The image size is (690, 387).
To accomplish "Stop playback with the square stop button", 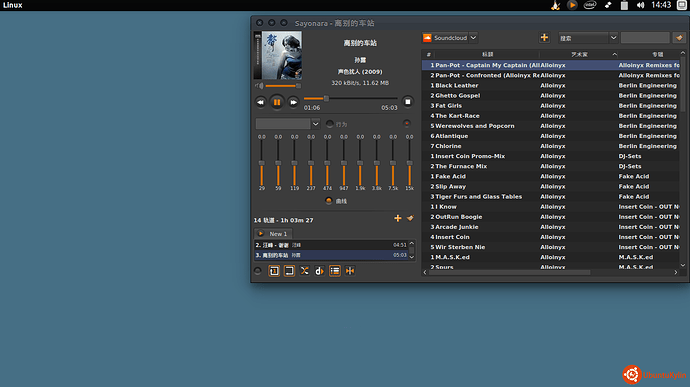I will (407, 102).
